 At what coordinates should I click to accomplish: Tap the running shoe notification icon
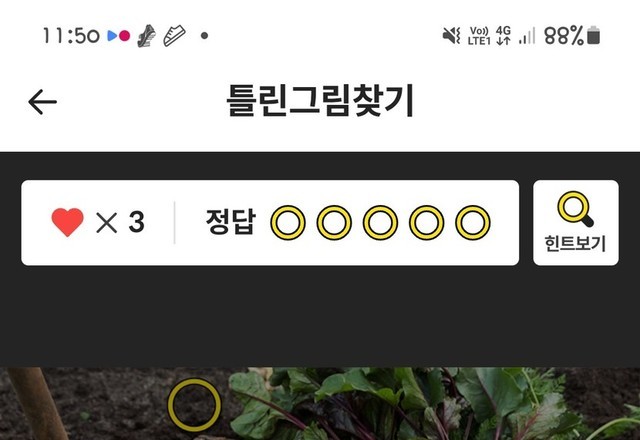point(146,36)
